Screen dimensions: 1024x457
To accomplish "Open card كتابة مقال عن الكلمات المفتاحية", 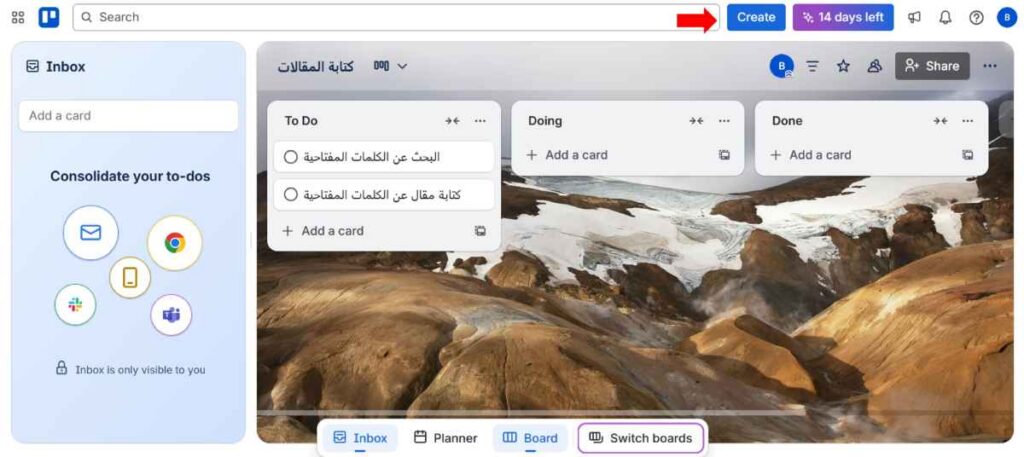I will [384, 195].
